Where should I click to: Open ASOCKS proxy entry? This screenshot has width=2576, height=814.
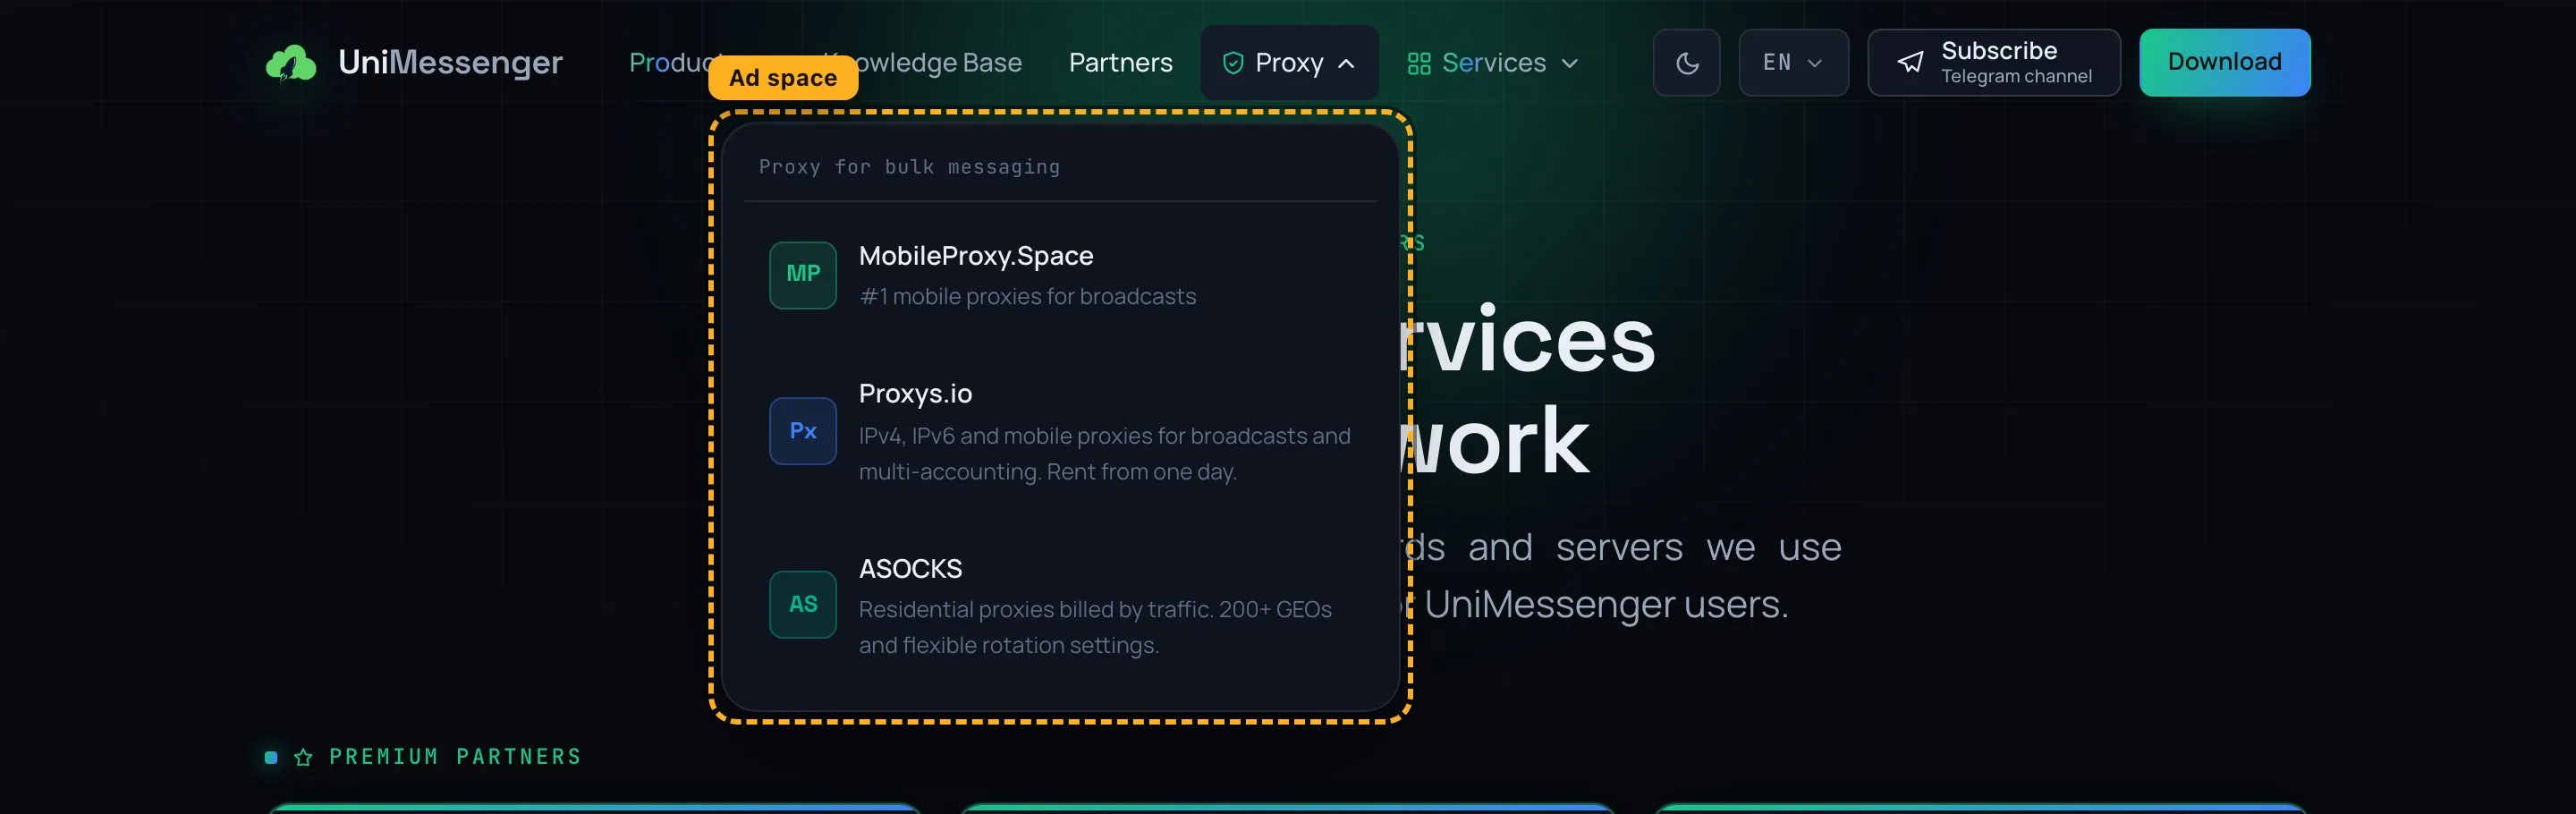(1060, 604)
